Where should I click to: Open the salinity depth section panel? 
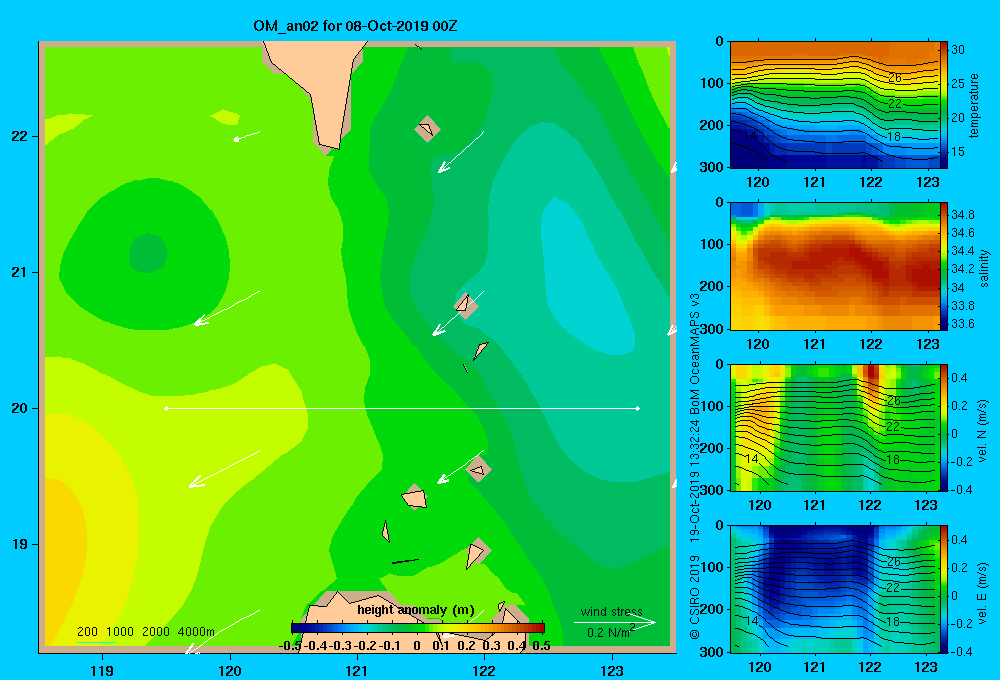point(834,266)
